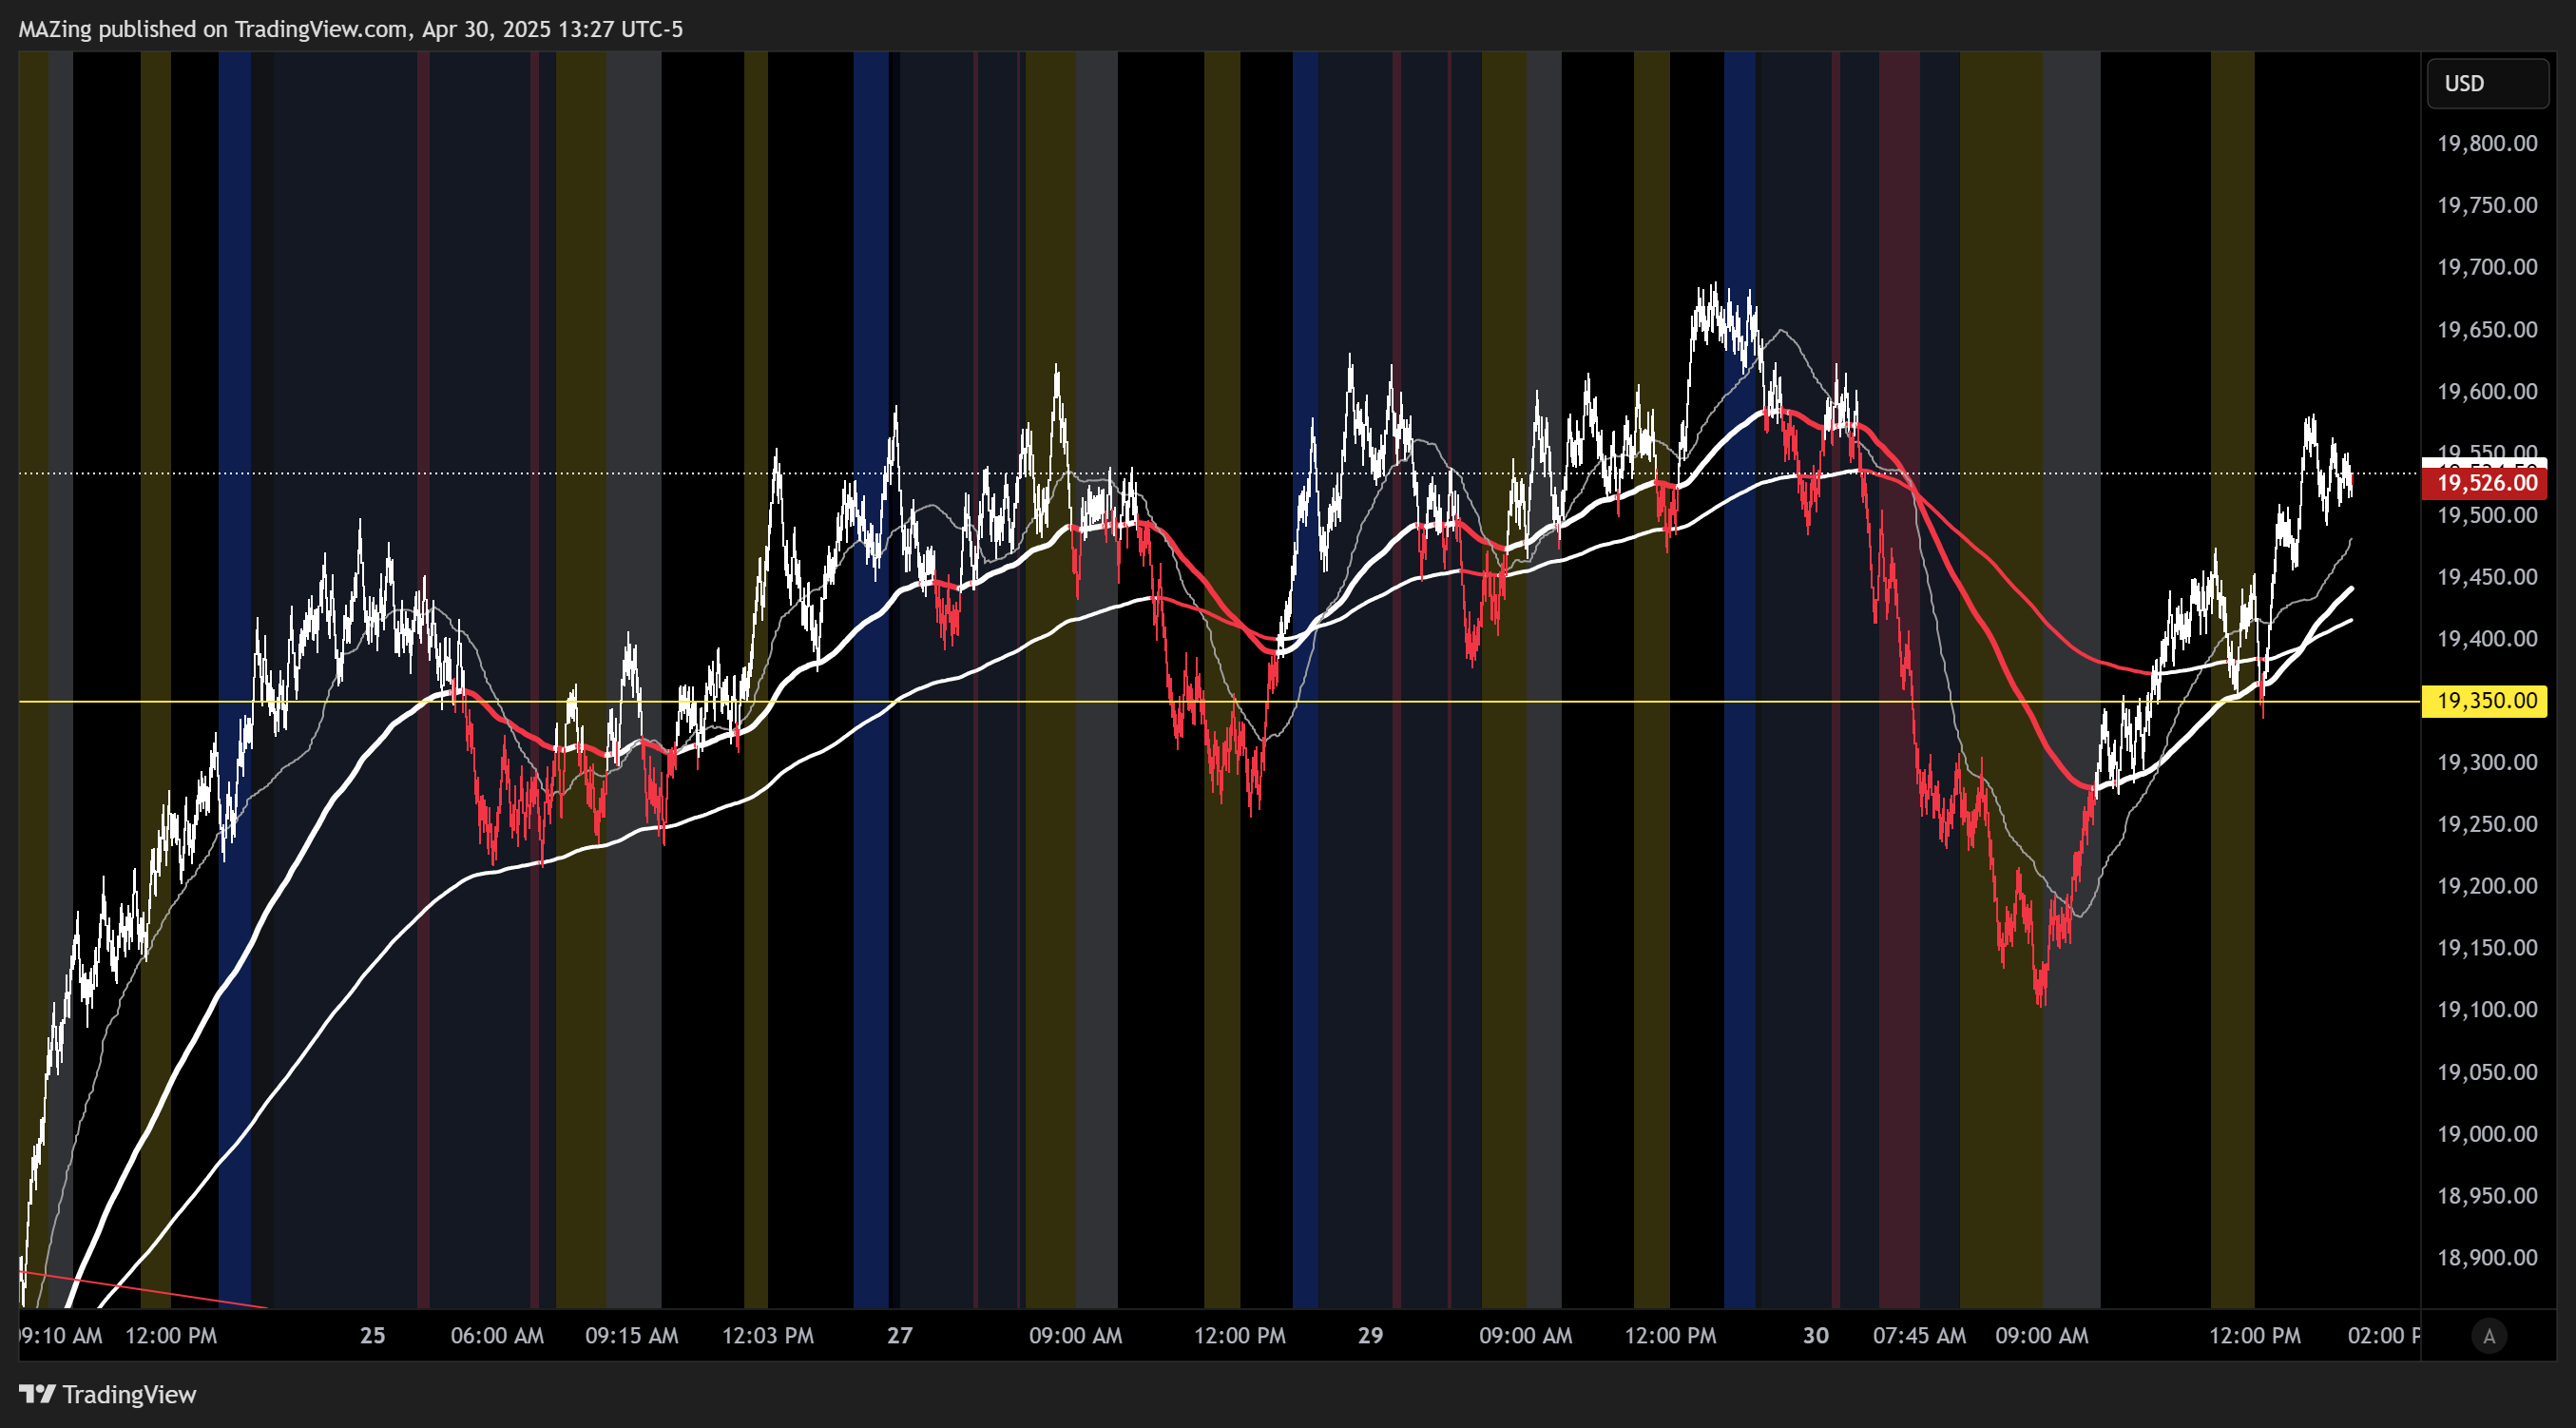Screen dimensions: 2576x1428
Task: Click the 07:45 AM time axis label
Action: [x=1919, y=1336]
